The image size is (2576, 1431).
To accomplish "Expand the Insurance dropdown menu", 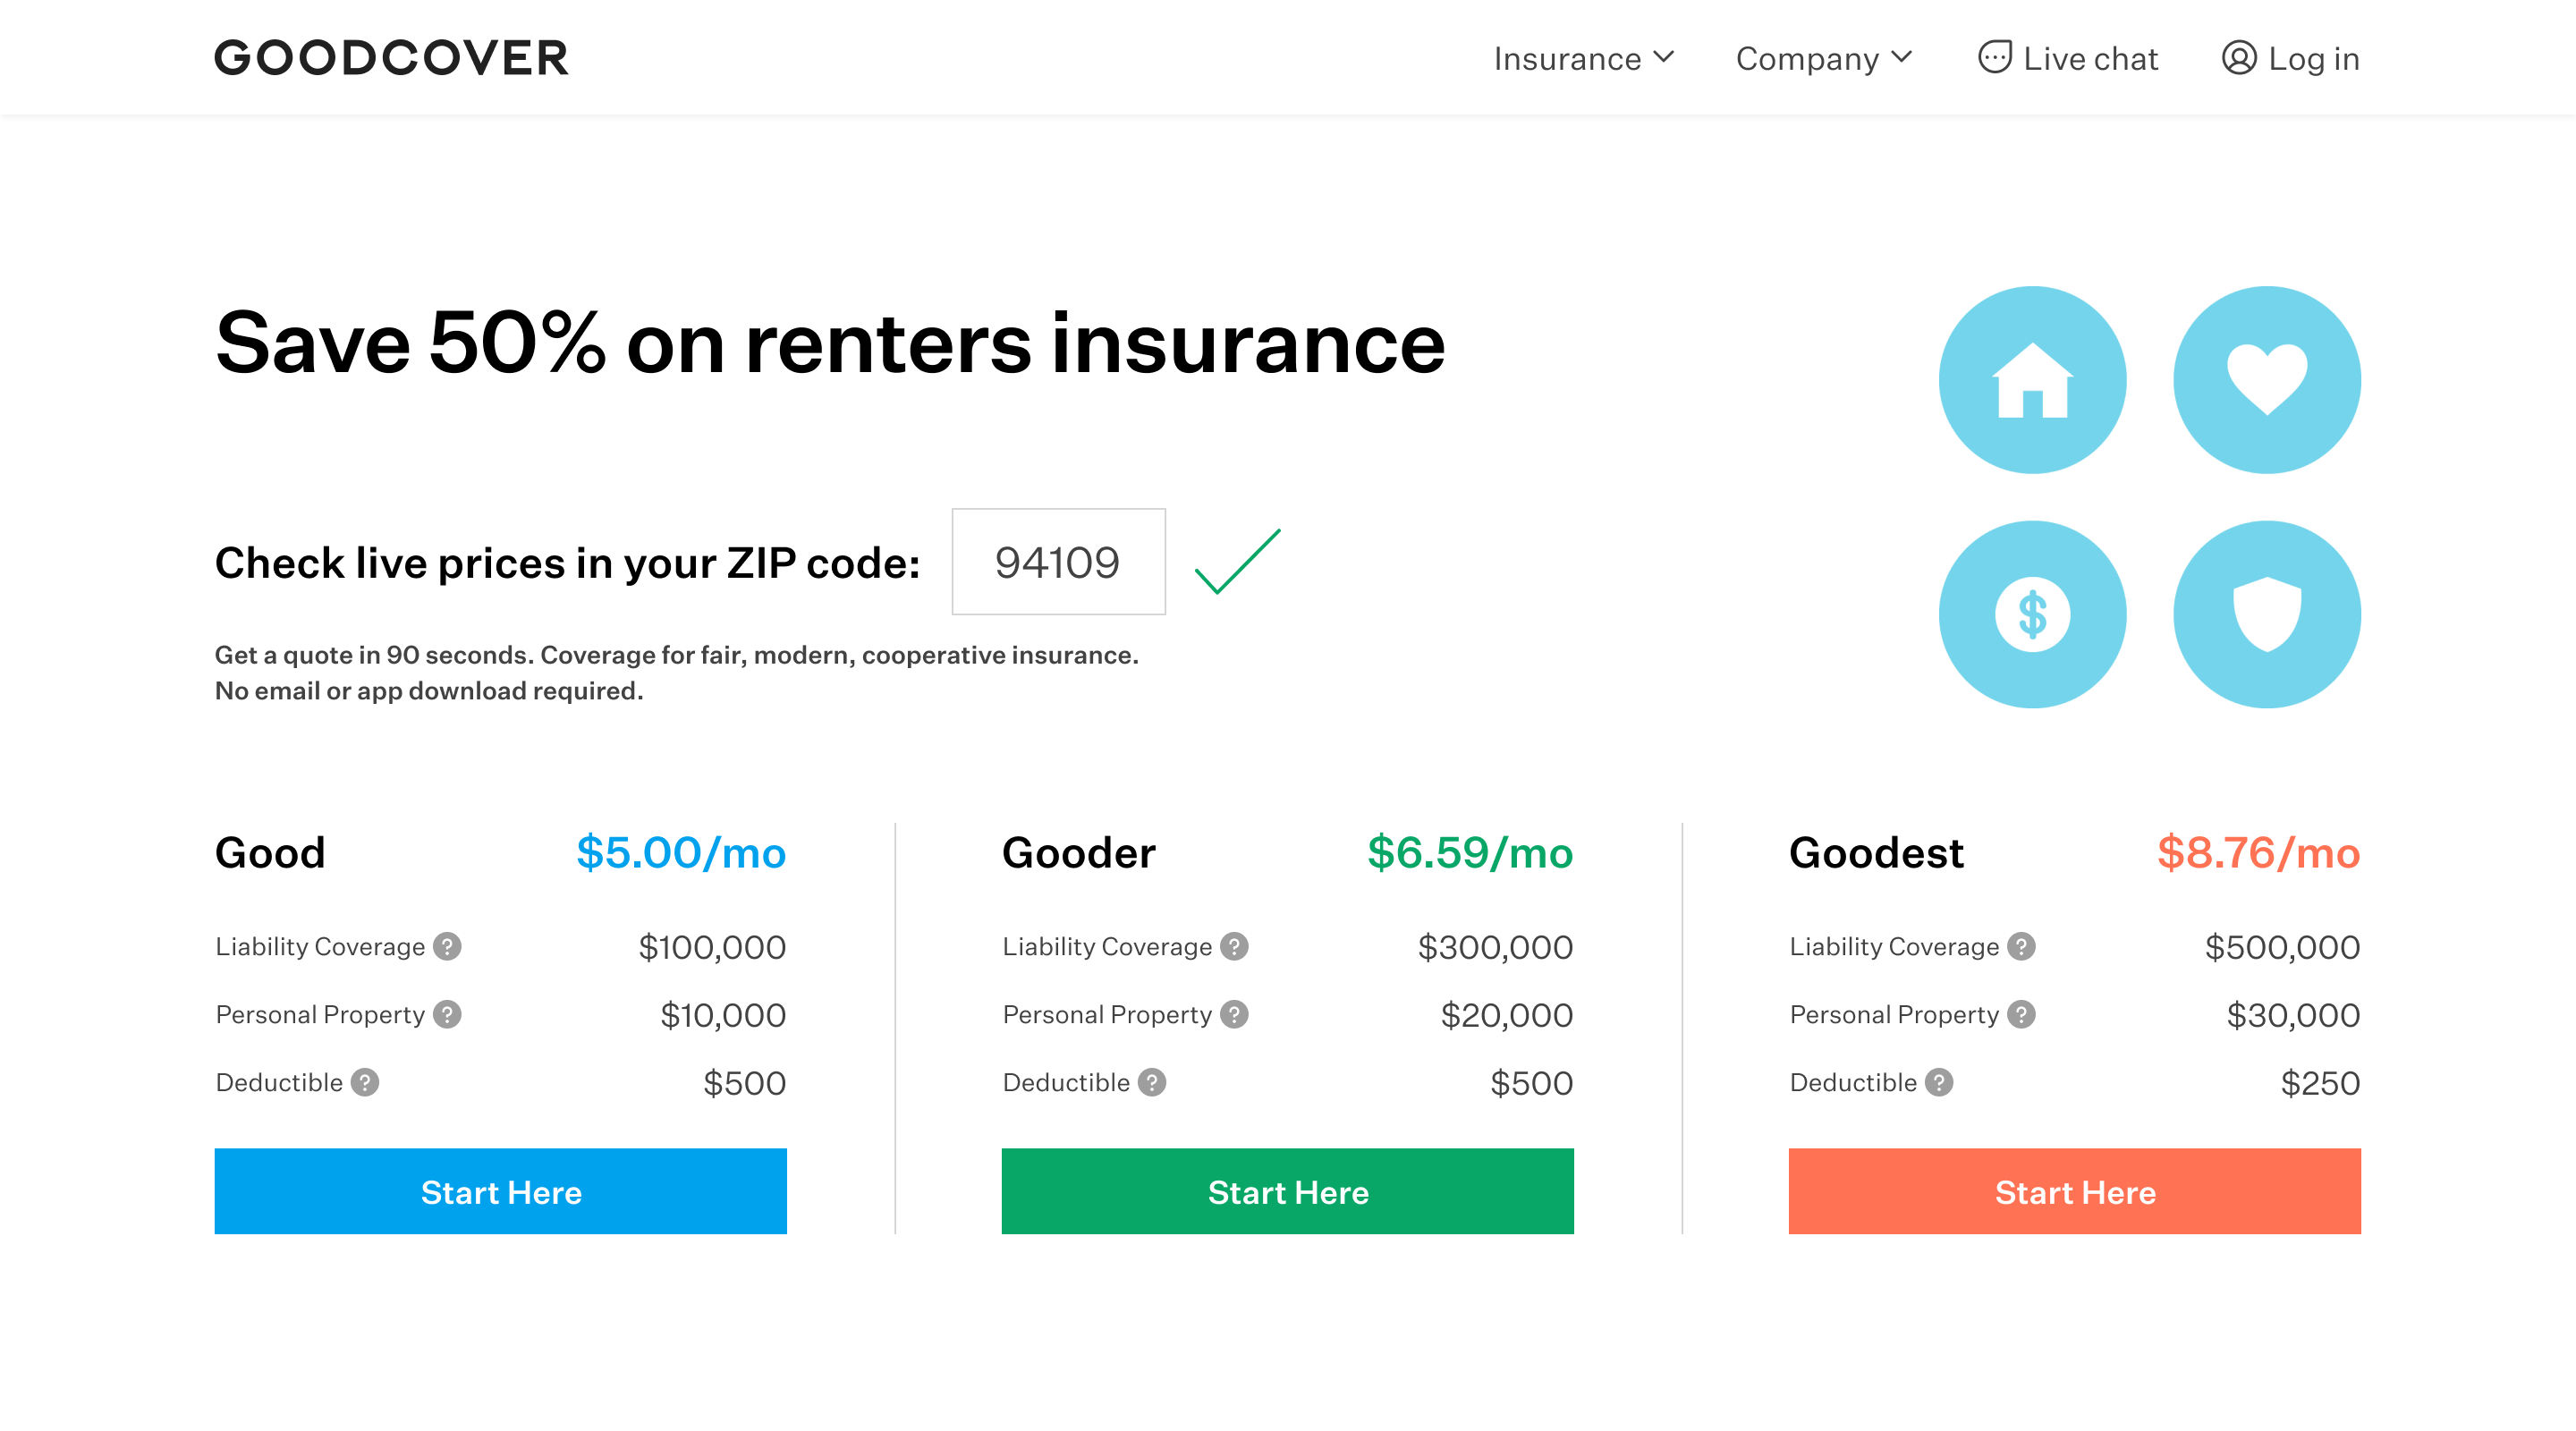I will click(1583, 58).
